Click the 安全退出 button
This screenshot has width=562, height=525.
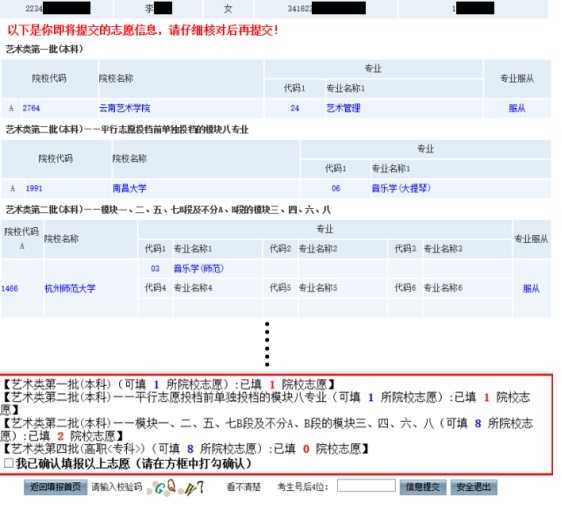[x=473, y=487]
